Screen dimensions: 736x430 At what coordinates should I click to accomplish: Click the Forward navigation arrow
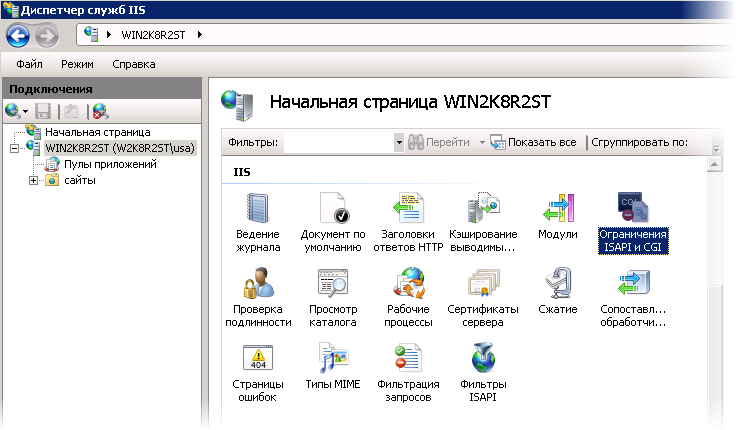pyautogui.click(x=47, y=35)
